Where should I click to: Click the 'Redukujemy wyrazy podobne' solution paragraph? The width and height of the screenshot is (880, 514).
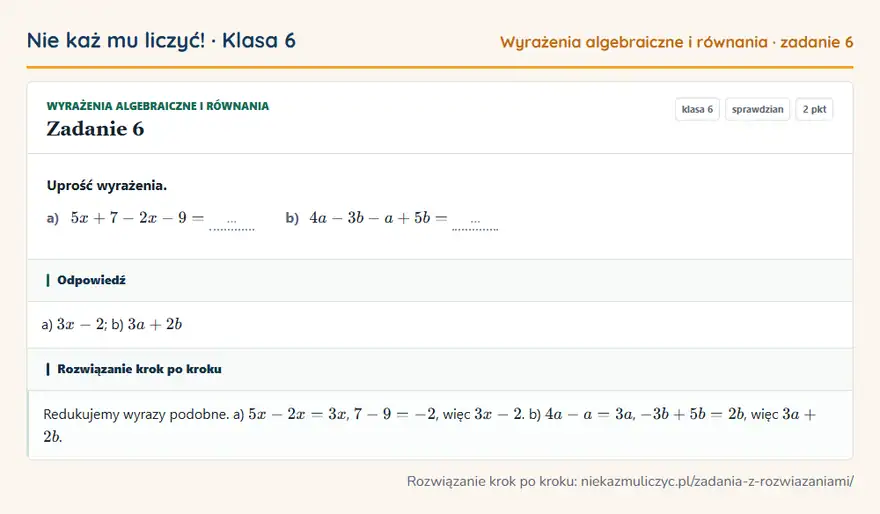429,425
